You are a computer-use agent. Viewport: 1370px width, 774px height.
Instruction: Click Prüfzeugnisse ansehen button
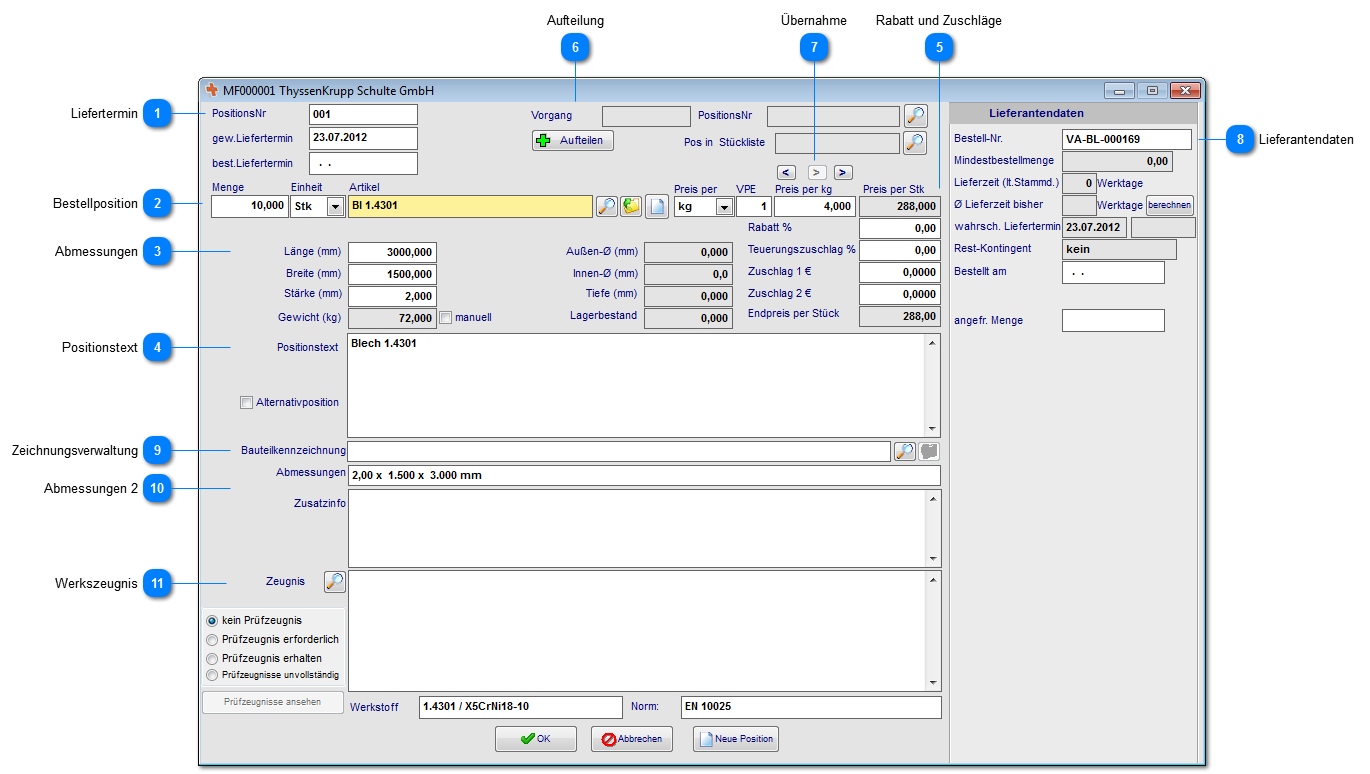pyautogui.click(x=273, y=702)
